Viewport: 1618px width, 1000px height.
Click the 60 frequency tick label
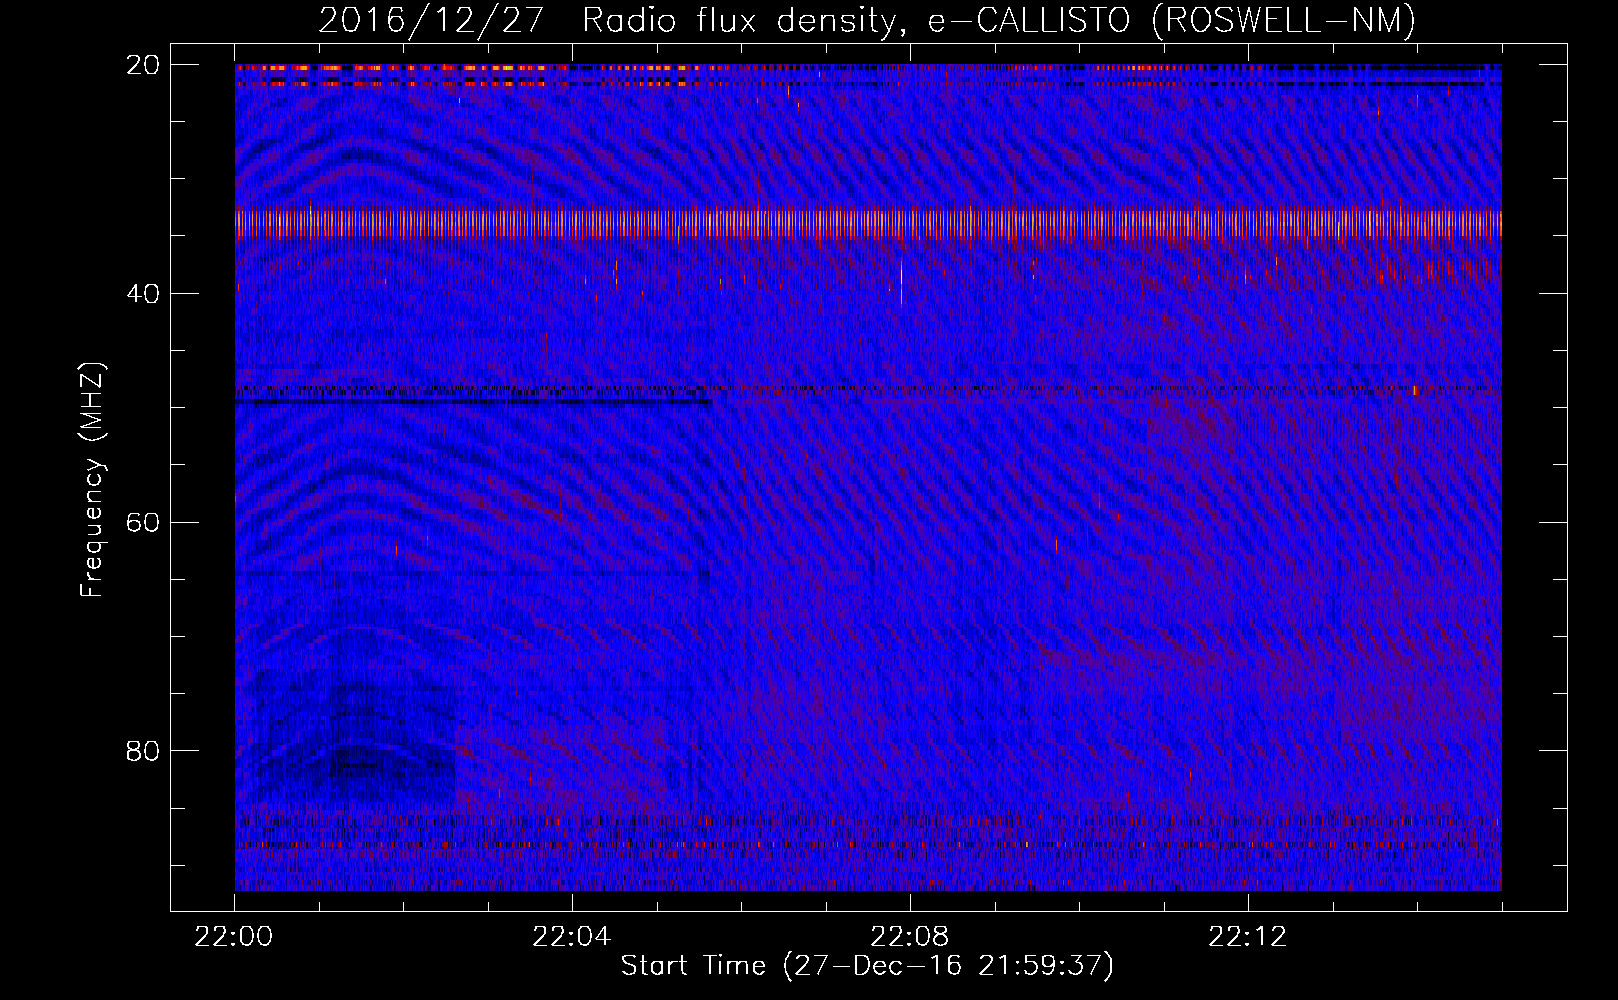[x=143, y=523]
